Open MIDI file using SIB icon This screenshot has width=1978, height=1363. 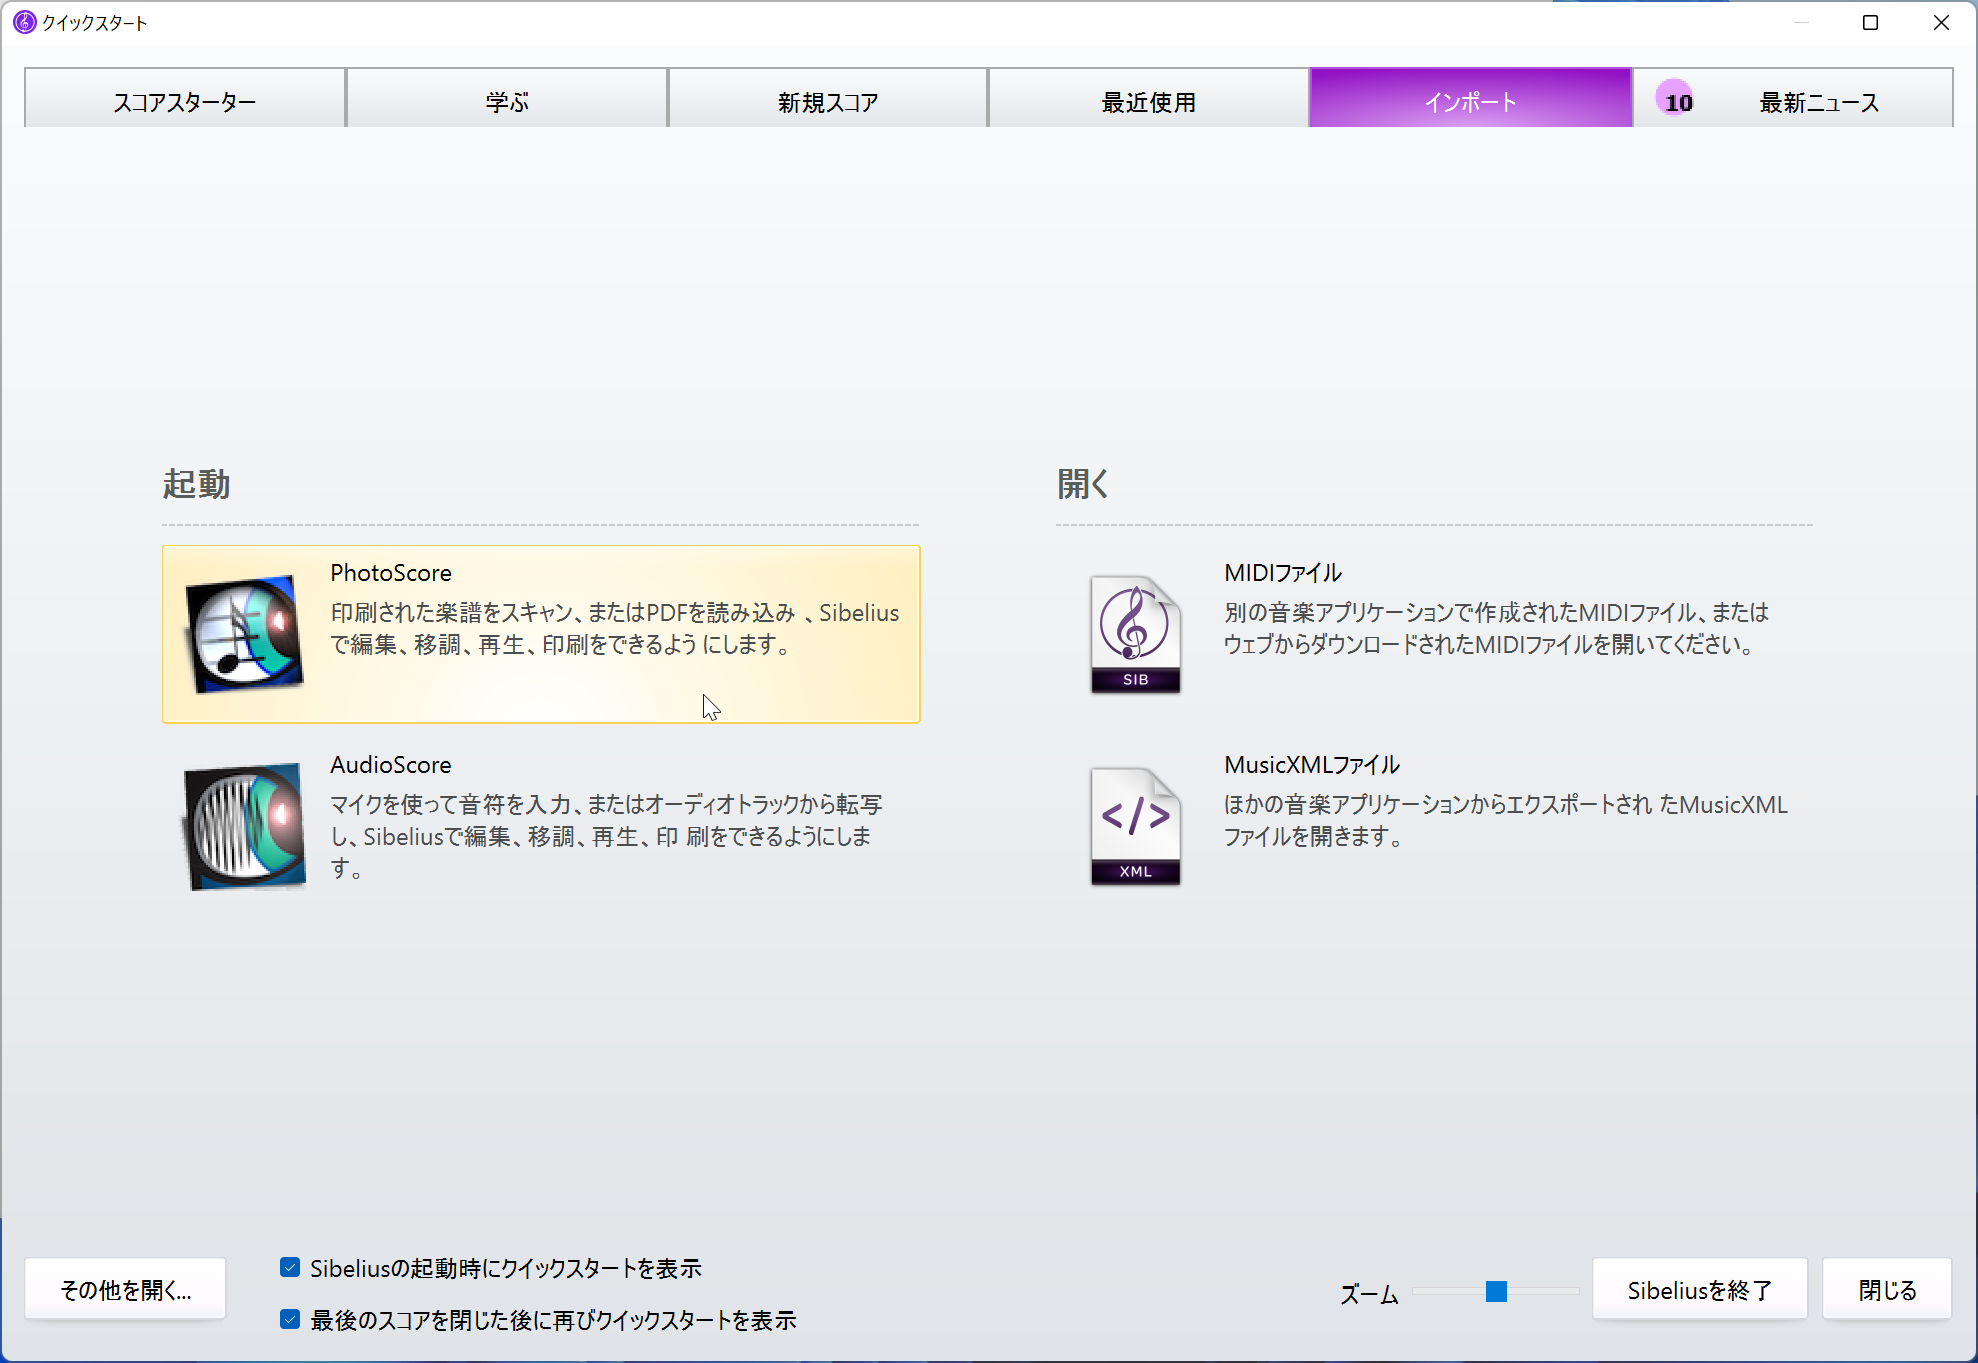pos(1135,634)
